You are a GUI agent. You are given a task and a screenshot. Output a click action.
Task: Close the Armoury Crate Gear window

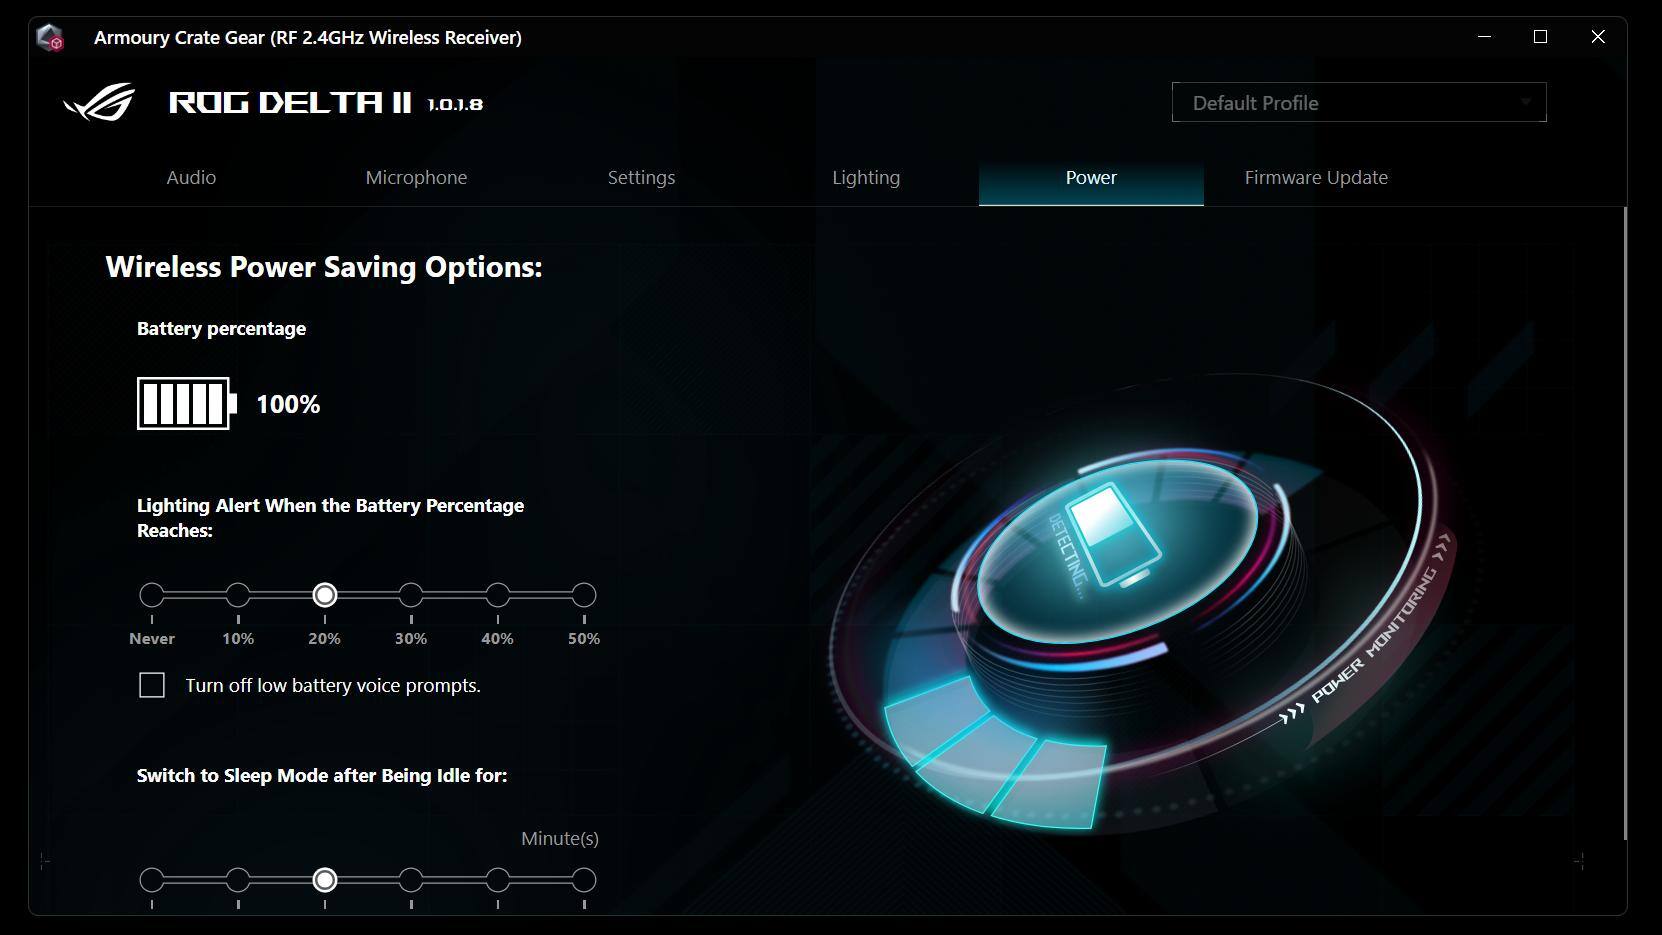[x=1597, y=37]
